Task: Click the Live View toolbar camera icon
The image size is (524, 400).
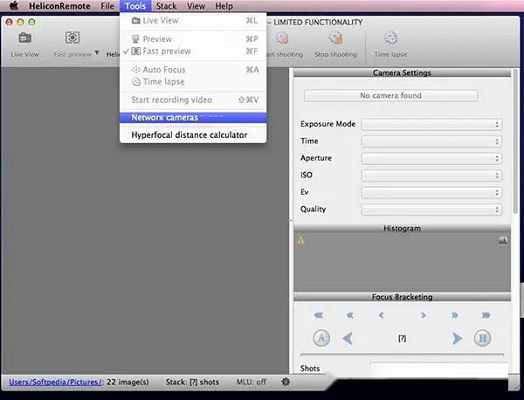Action: point(25,38)
